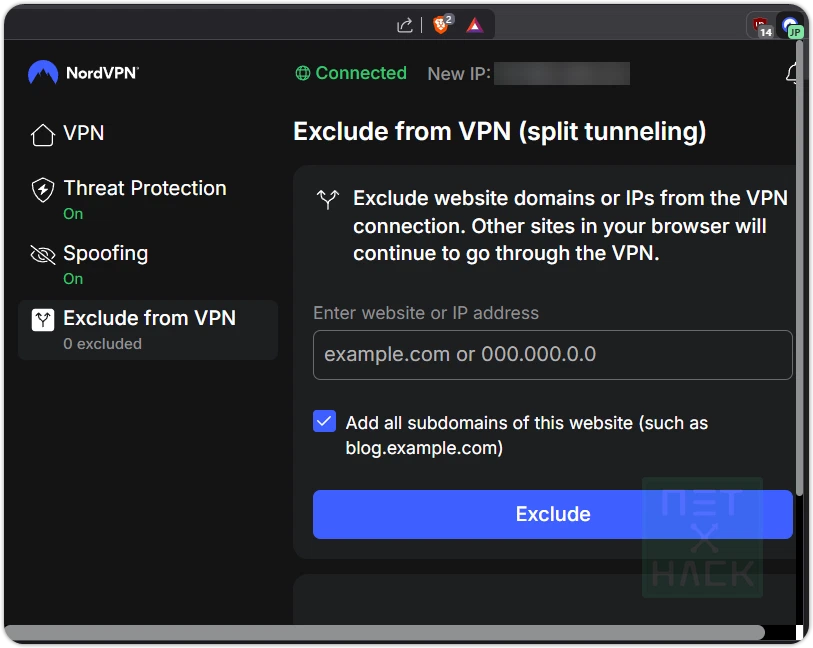Viewport: 813px width, 648px height.
Task: Click the globe icon next to Connected
Action: [x=302, y=73]
